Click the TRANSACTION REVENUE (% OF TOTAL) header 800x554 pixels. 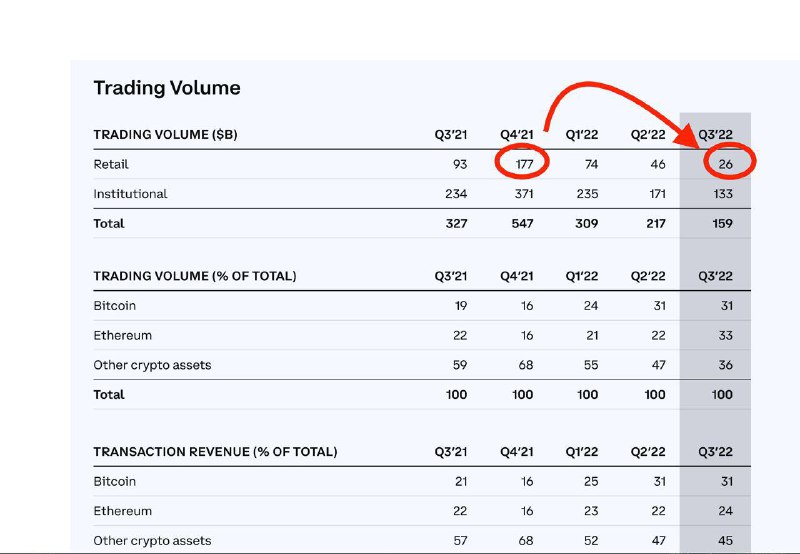pos(215,452)
